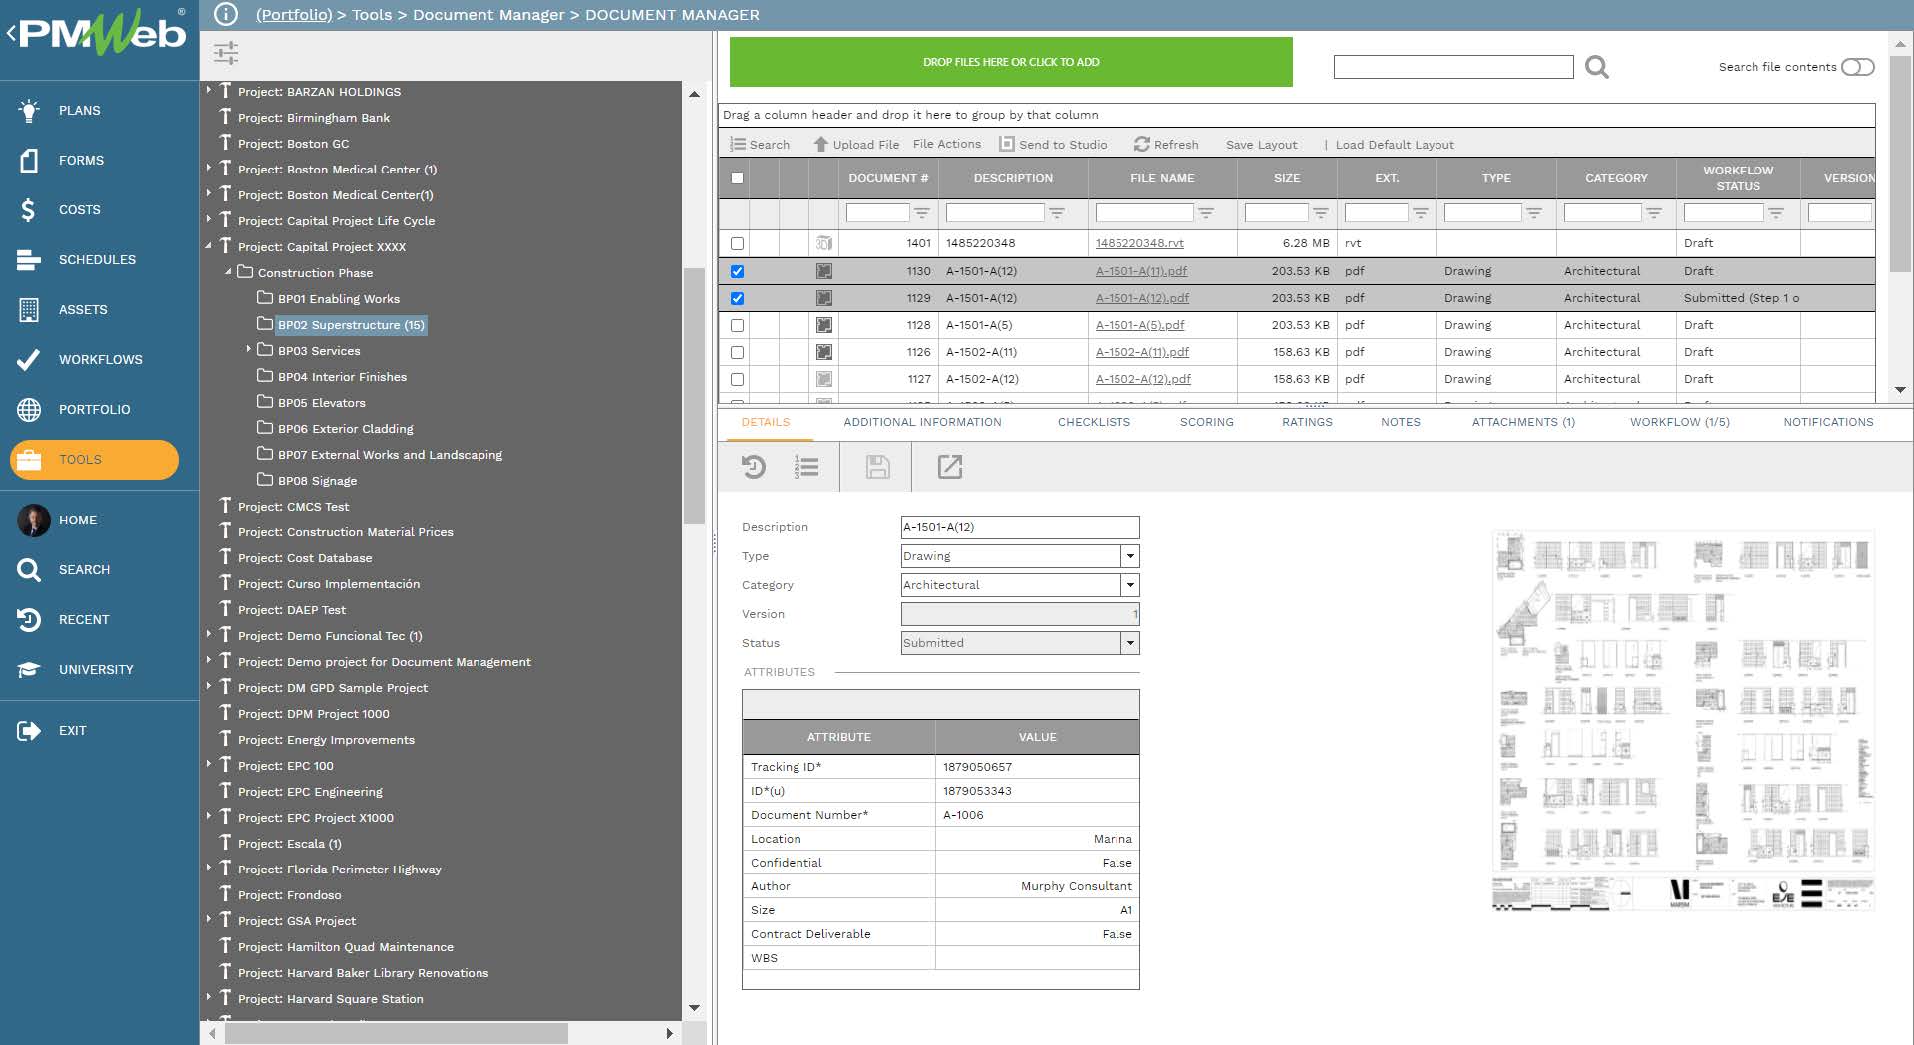Select the Send to Studio icon
The width and height of the screenshot is (1914, 1045).
tap(1006, 144)
